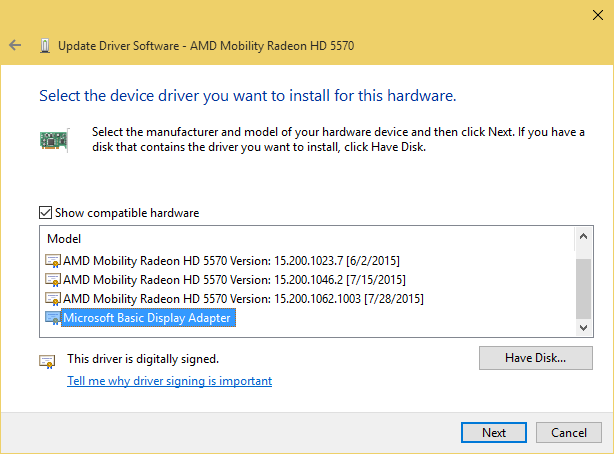Select AMD driver version 15.200.1046.2 [7/15/2015]
Viewport: 614px width, 454px height.
[x=234, y=280]
